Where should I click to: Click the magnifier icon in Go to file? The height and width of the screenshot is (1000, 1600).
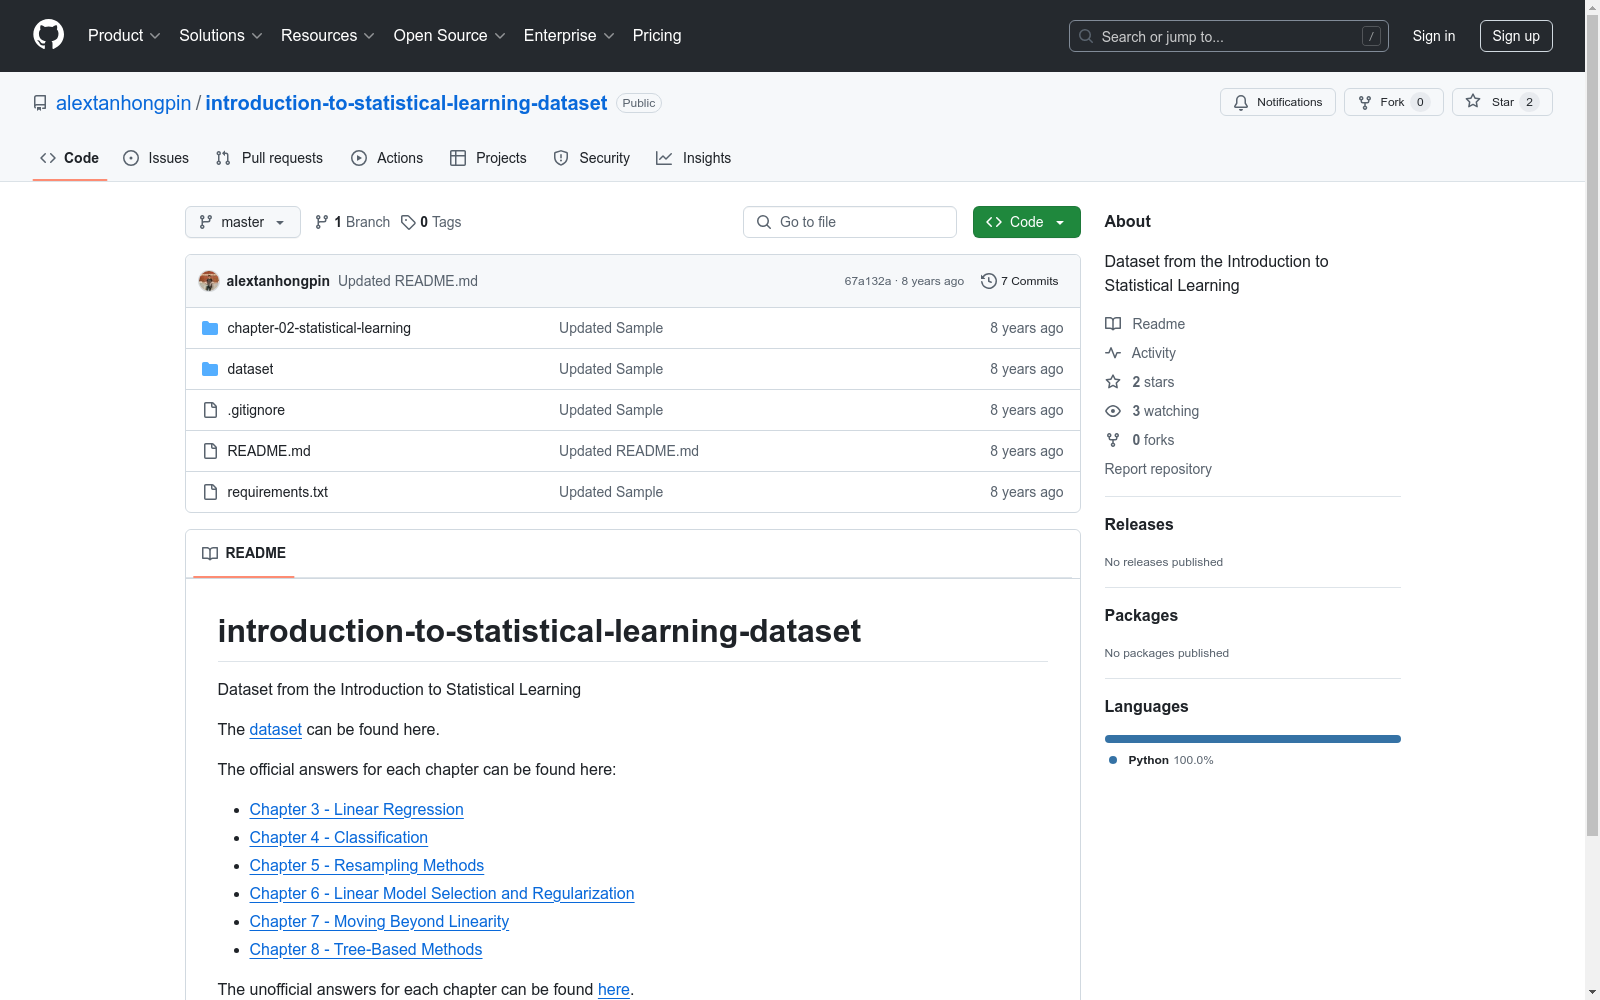764,222
